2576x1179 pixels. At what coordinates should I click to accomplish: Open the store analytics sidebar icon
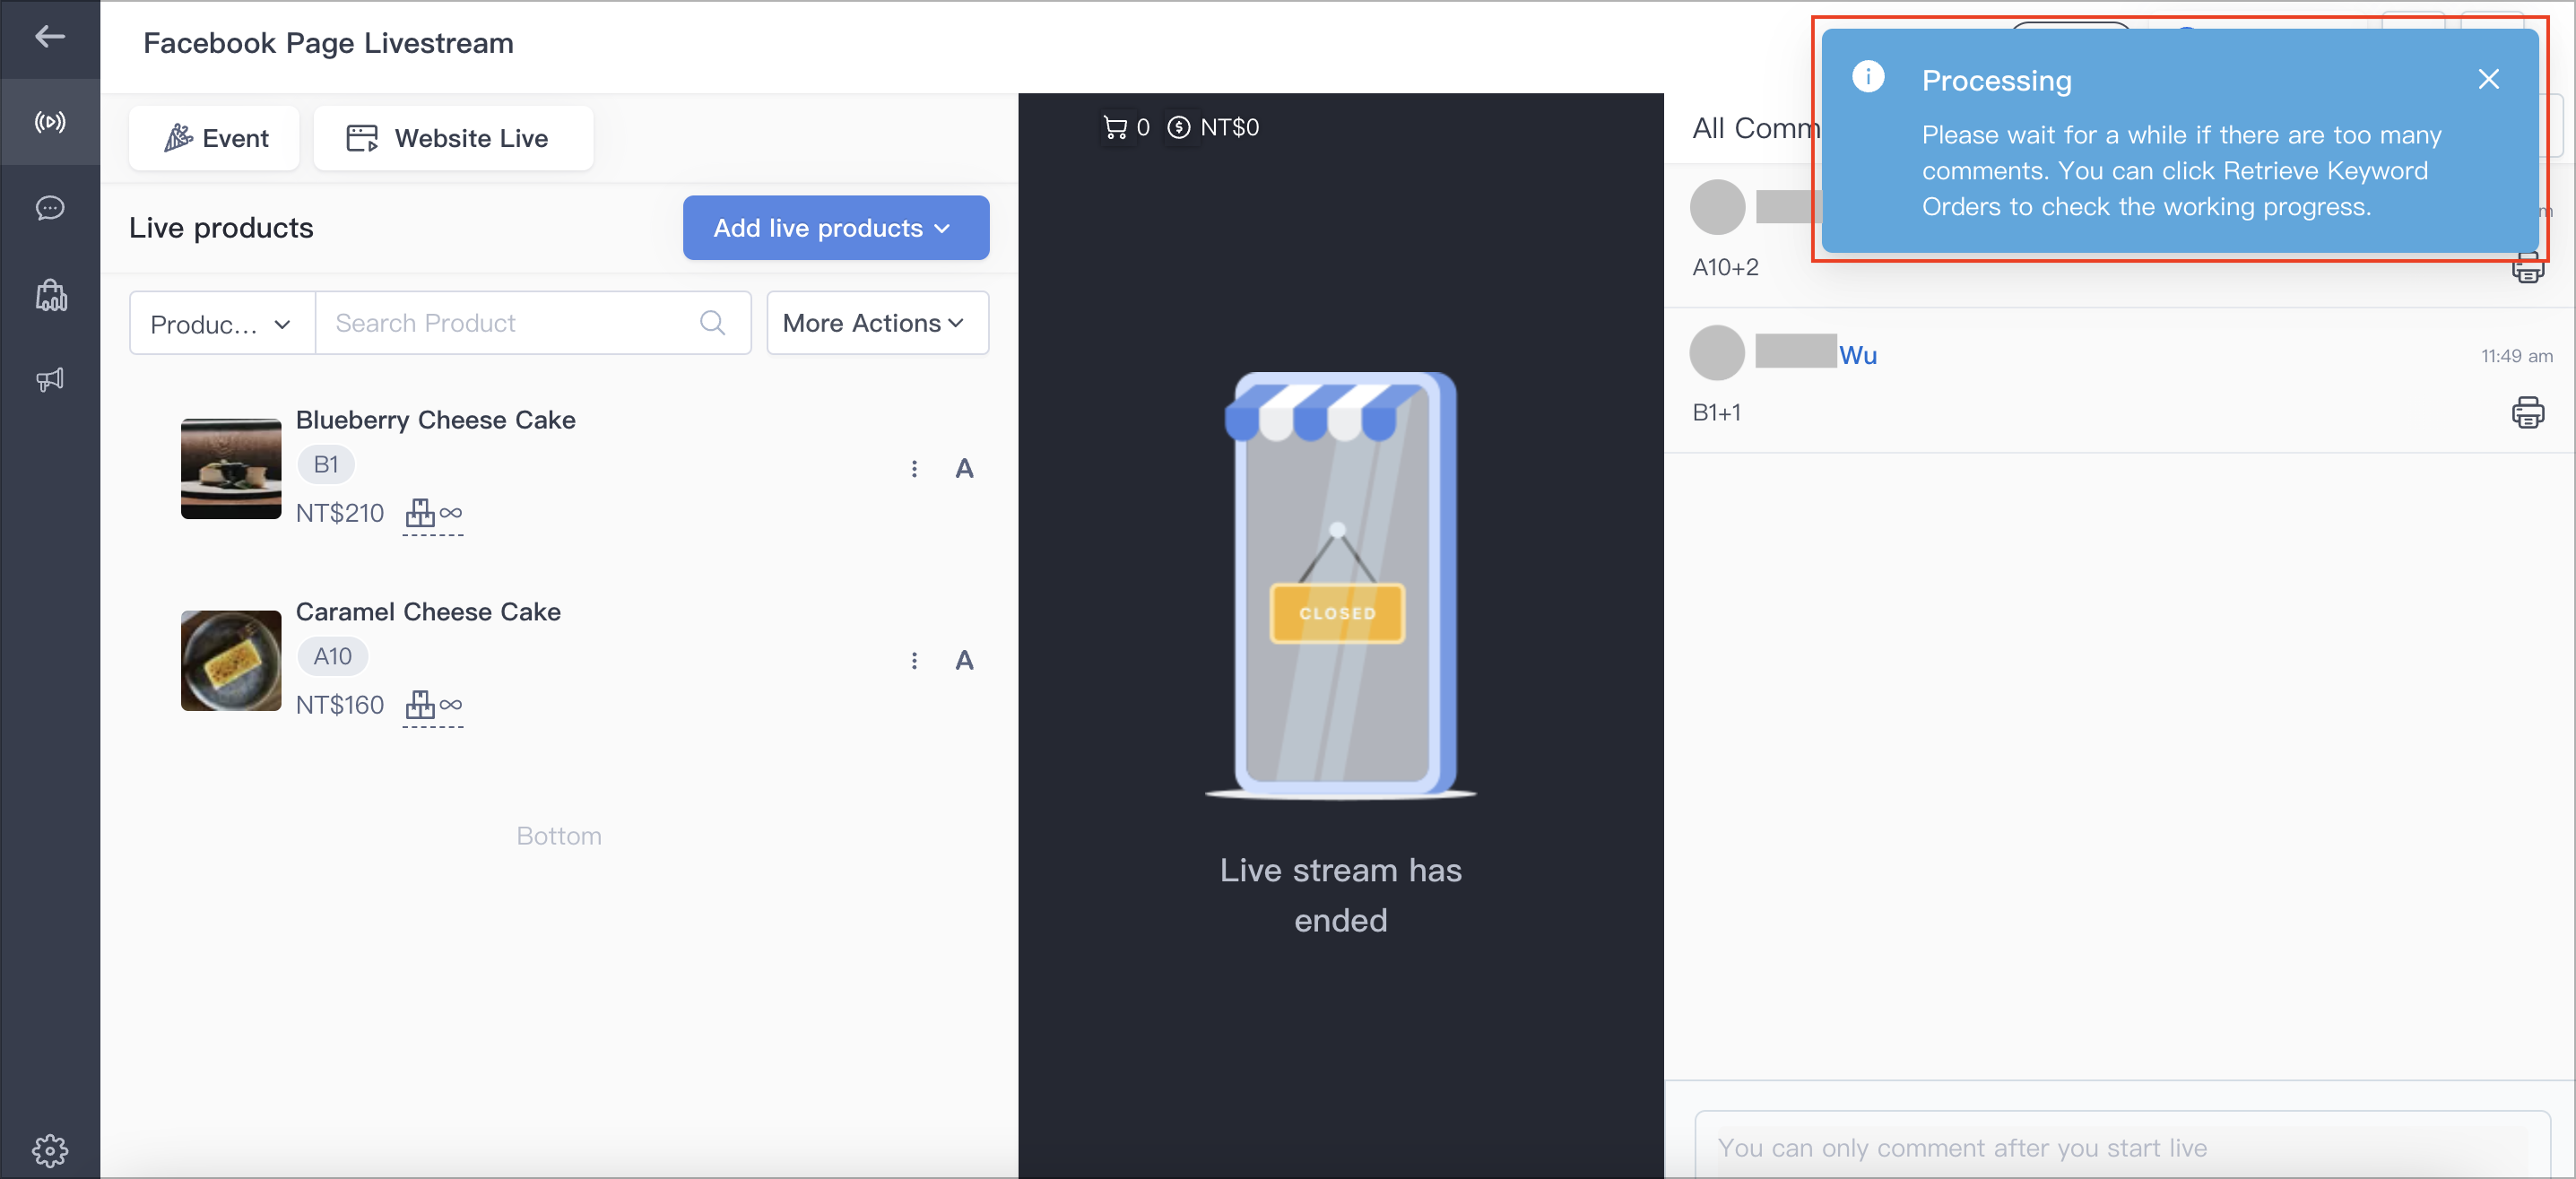[50, 295]
